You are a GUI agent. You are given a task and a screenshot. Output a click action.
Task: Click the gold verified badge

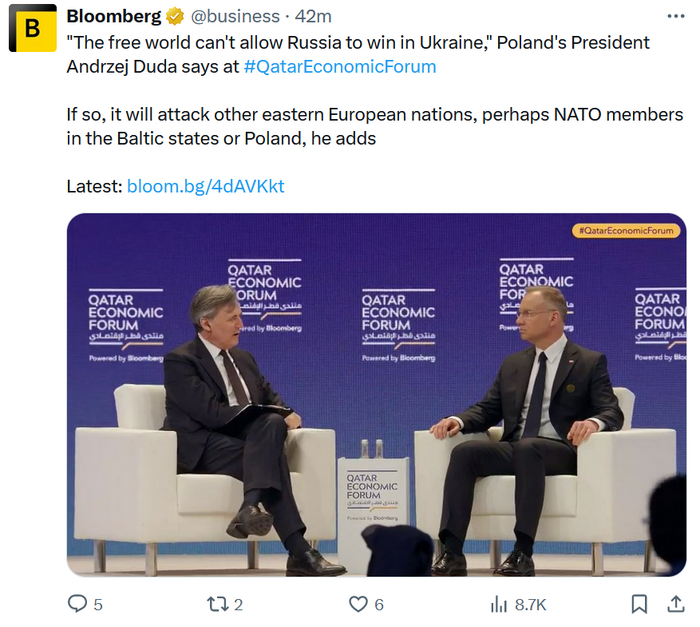174,17
